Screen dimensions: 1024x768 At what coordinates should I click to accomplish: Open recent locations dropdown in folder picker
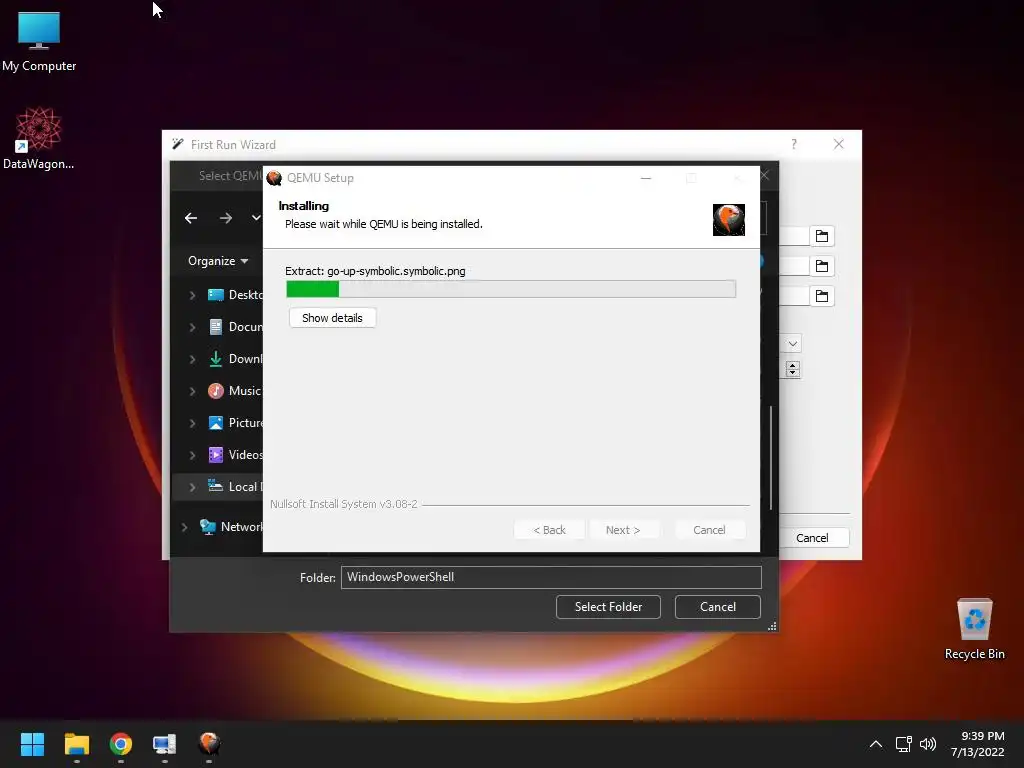tap(256, 217)
